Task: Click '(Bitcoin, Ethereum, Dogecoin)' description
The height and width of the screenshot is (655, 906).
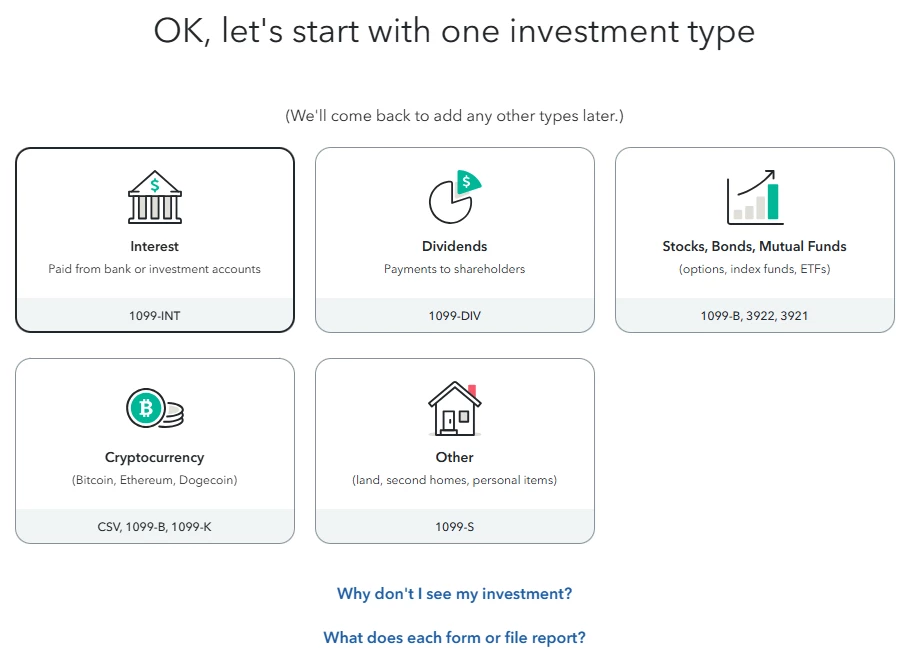Action: pyautogui.click(x=154, y=480)
